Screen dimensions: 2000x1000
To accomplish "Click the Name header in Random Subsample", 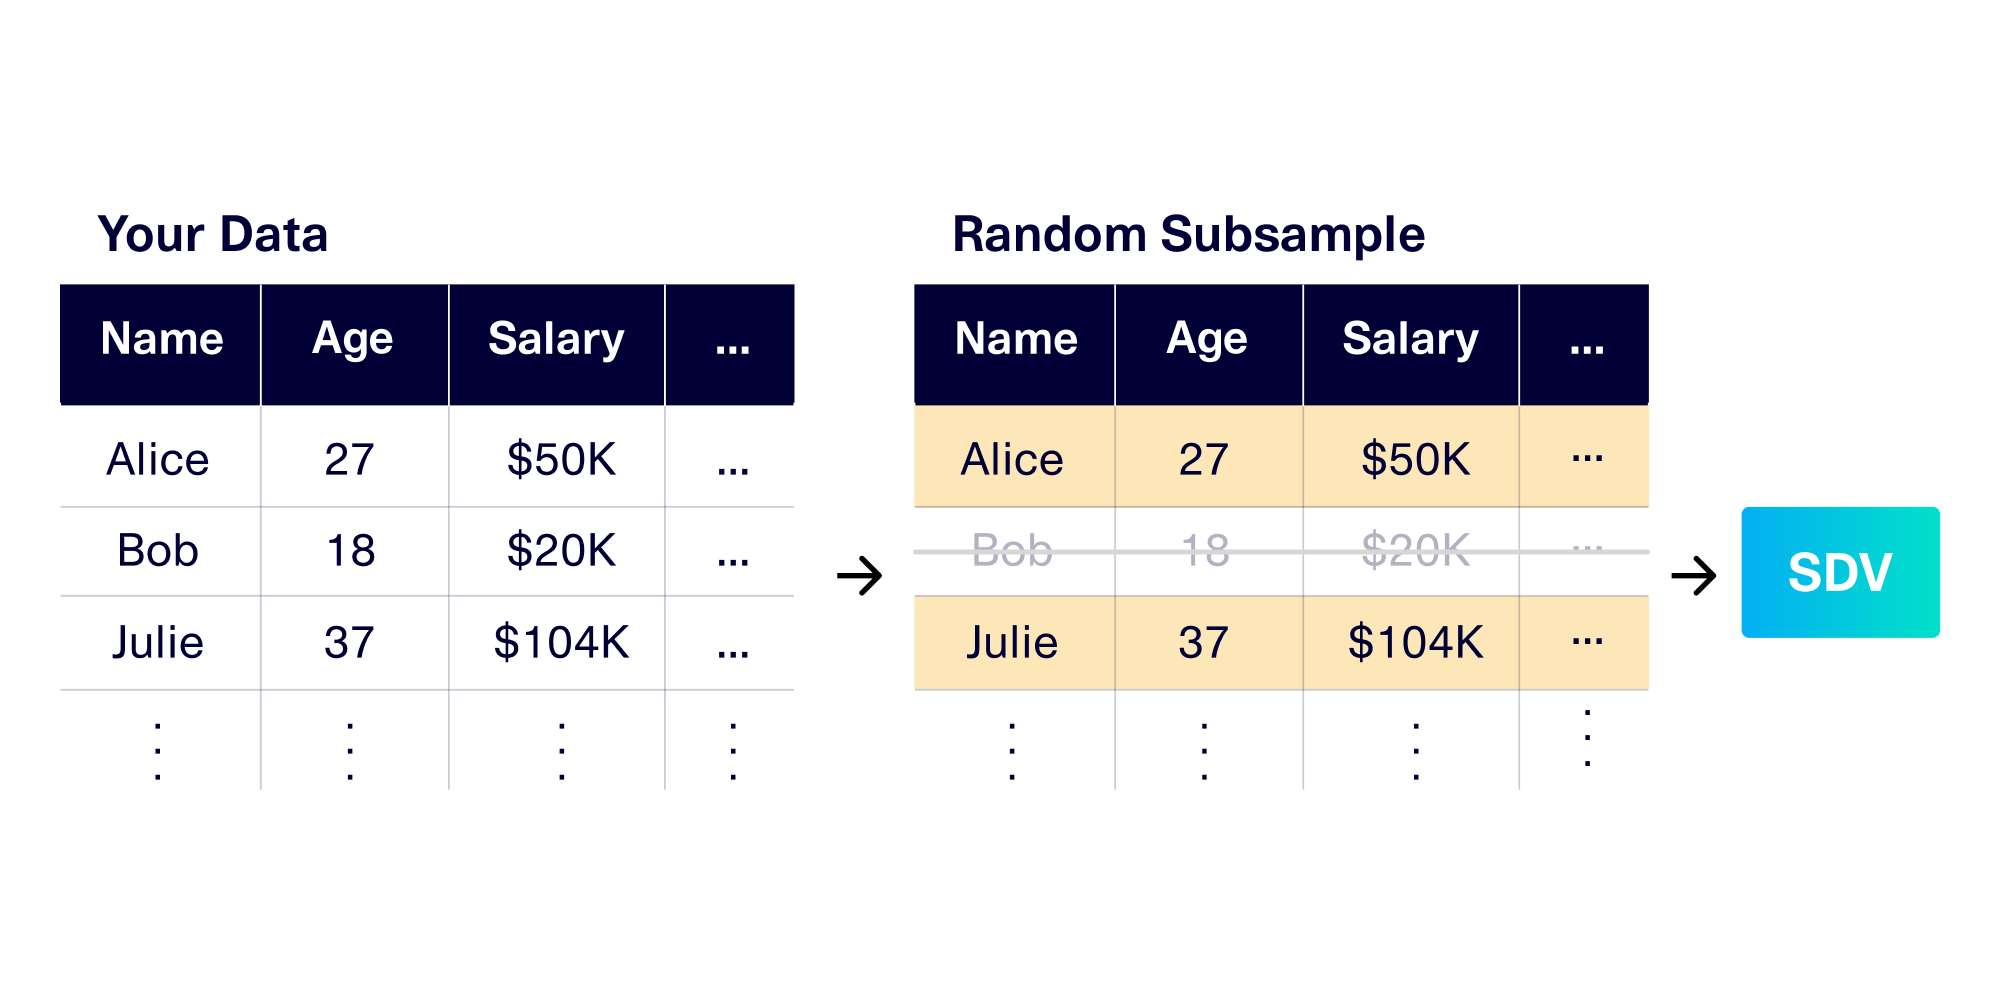I will (1015, 340).
